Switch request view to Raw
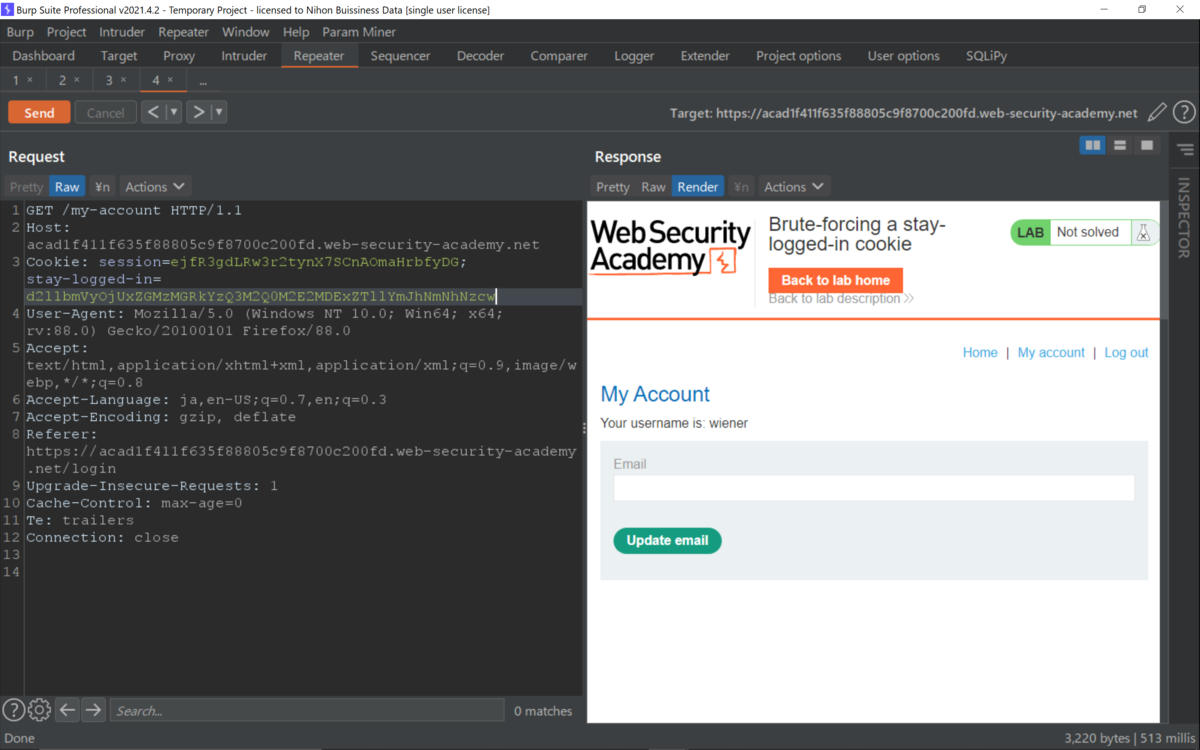This screenshot has height=750, width=1200. (67, 187)
